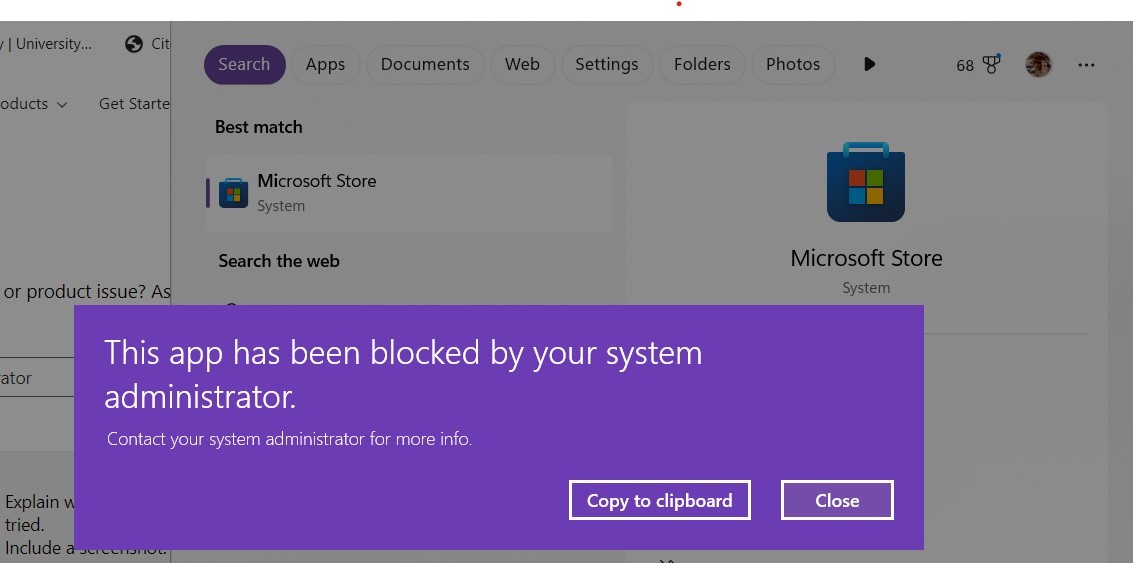Click the Search the web heading

pos(279,261)
